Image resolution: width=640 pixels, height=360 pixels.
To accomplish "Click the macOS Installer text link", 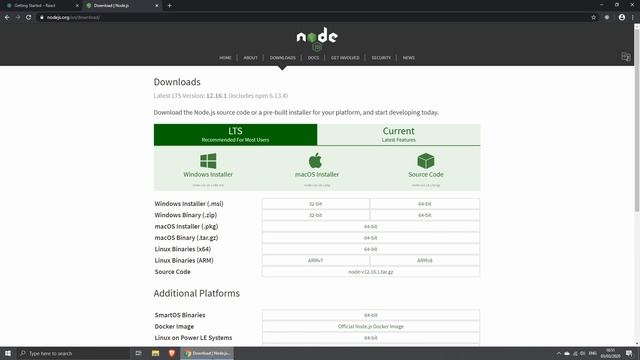I will [x=317, y=174].
